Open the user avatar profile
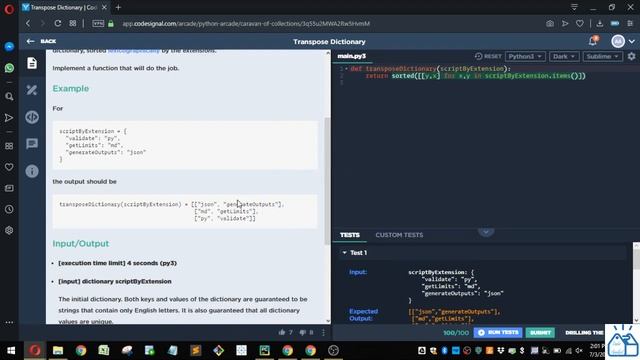The width and height of the screenshot is (640, 360). tap(618, 41)
